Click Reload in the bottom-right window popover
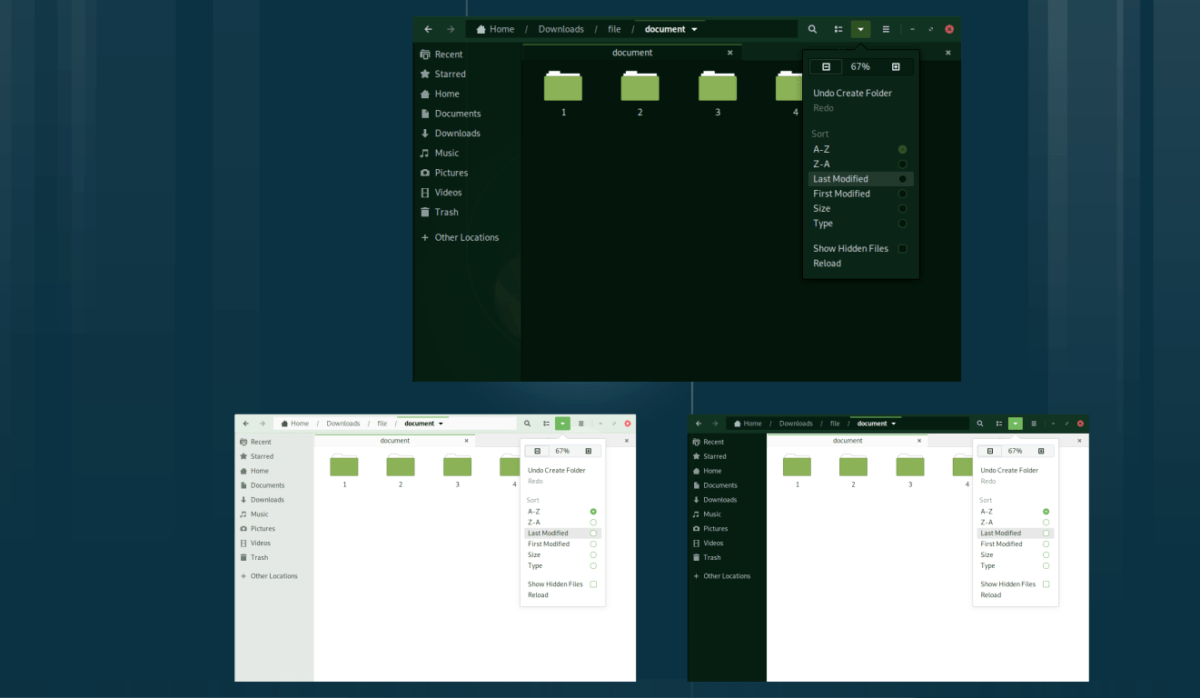Viewport: 1200px width, 698px height. point(990,595)
